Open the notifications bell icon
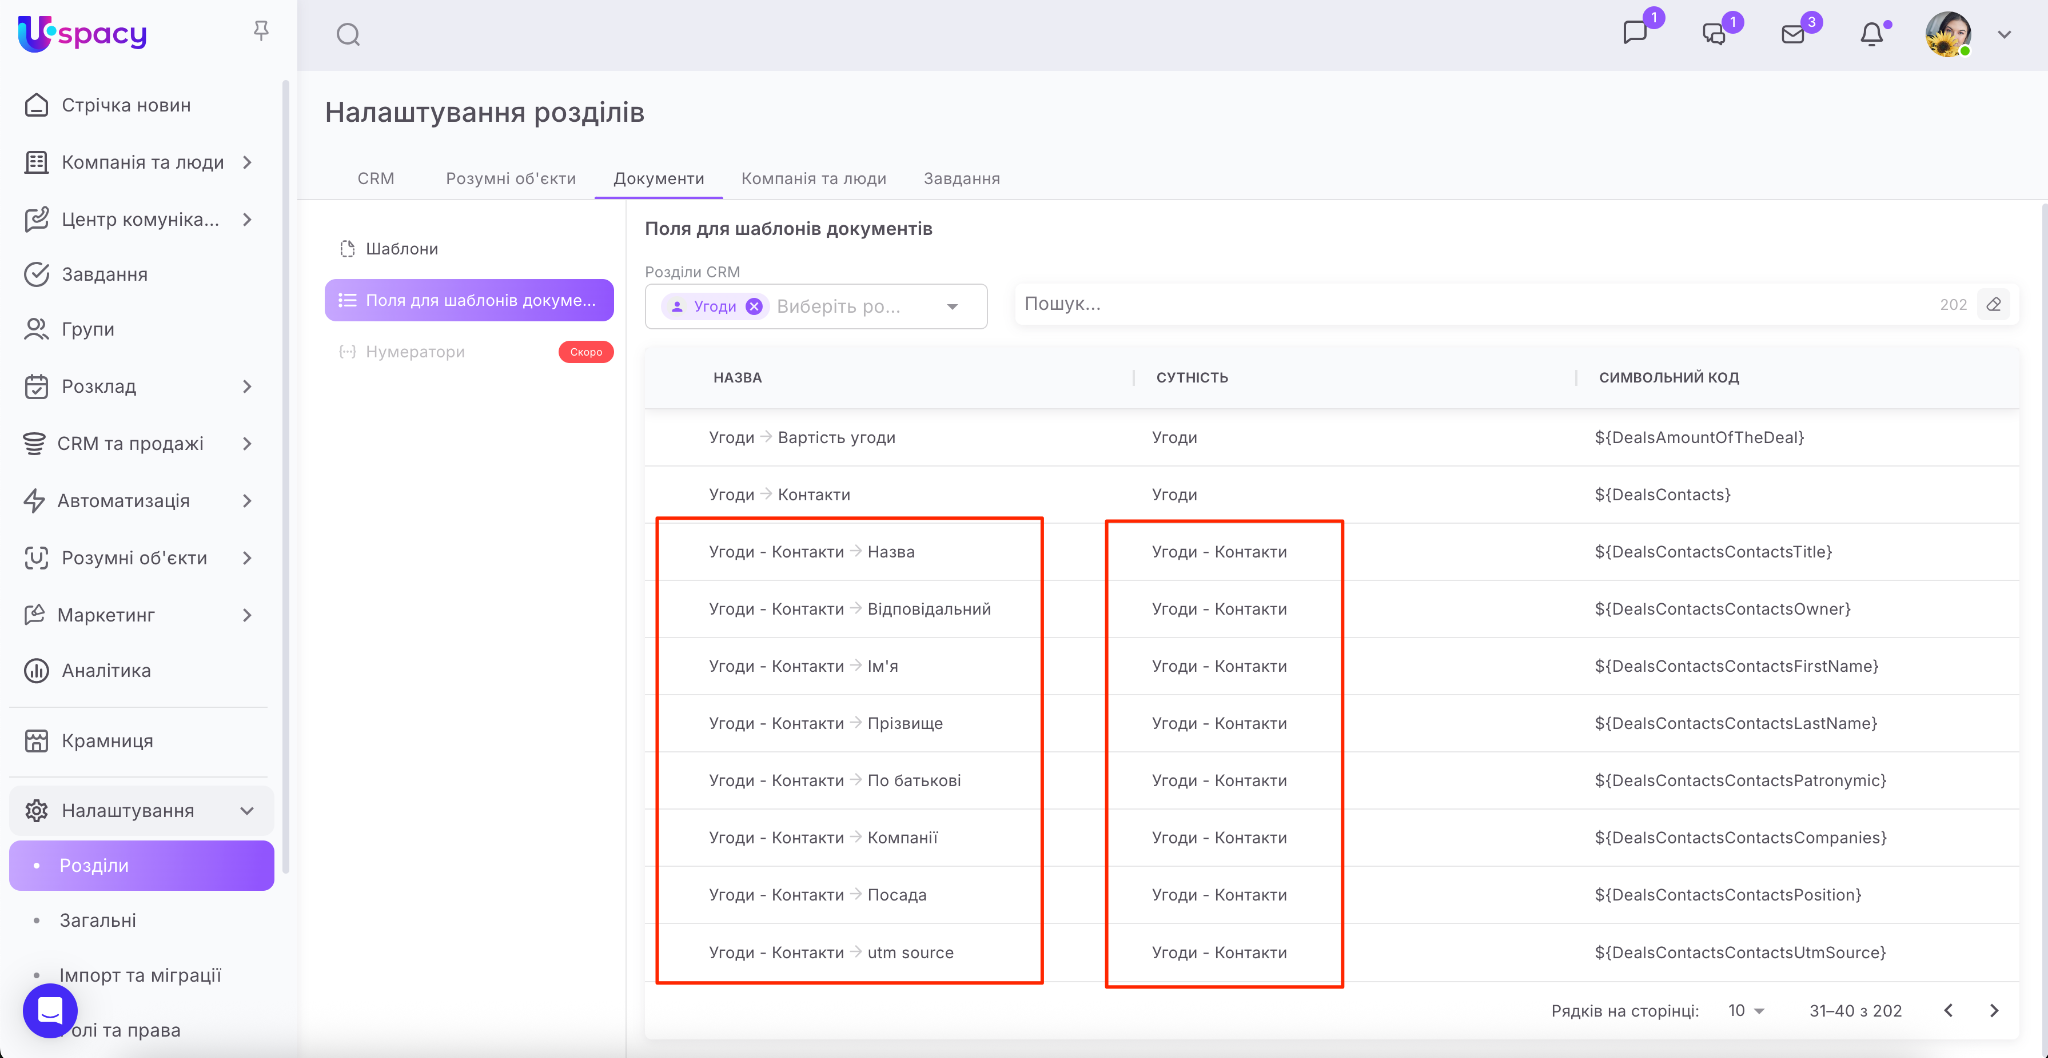Viewport: 2048px width, 1058px height. click(x=1871, y=35)
